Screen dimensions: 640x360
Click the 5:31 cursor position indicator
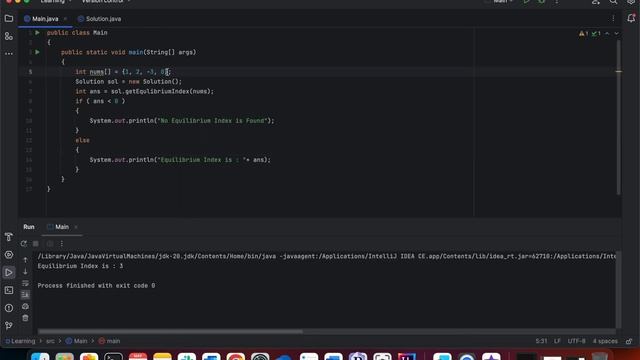(x=541, y=341)
